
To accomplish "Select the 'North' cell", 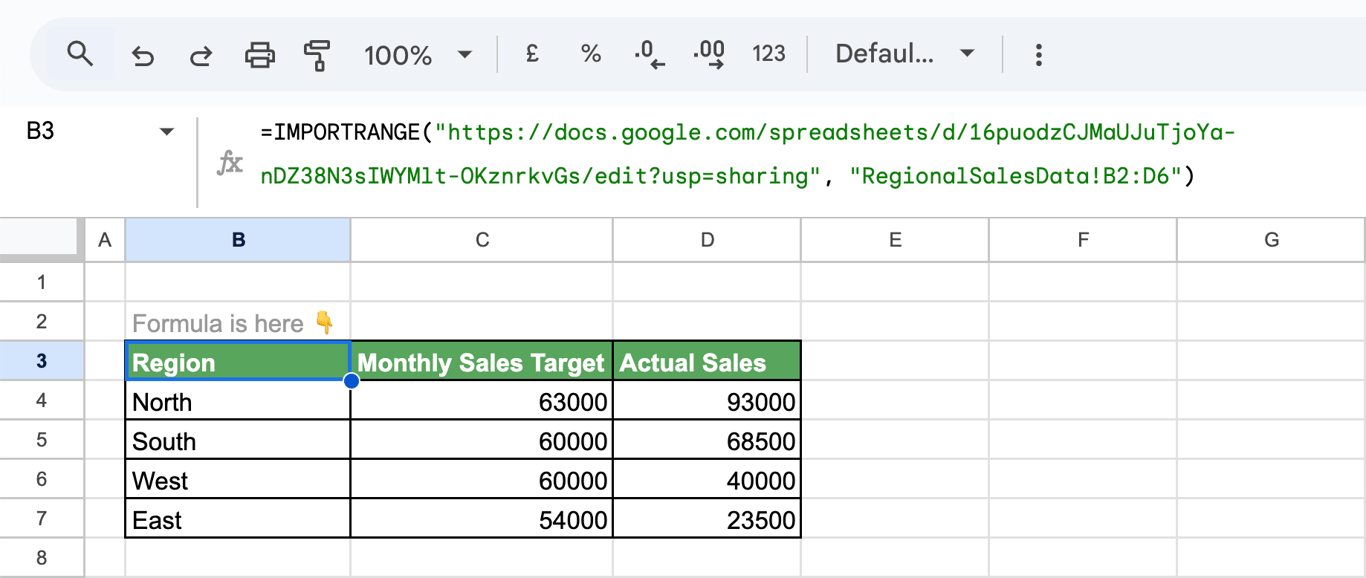I will [238, 401].
